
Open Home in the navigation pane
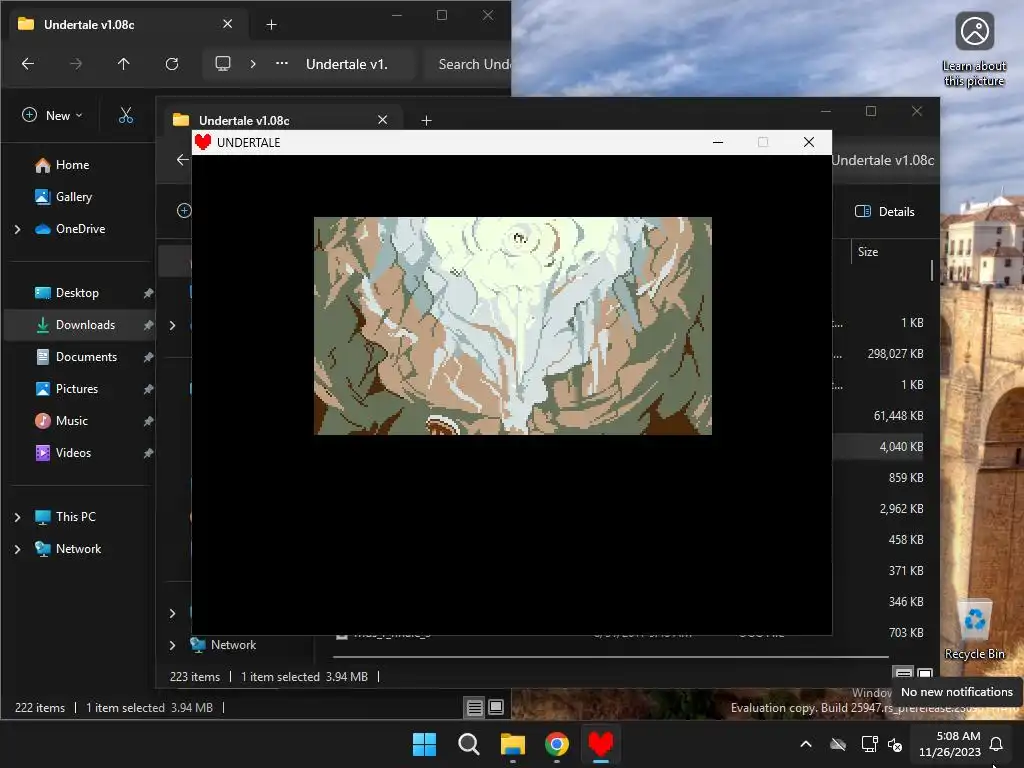click(72, 165)
